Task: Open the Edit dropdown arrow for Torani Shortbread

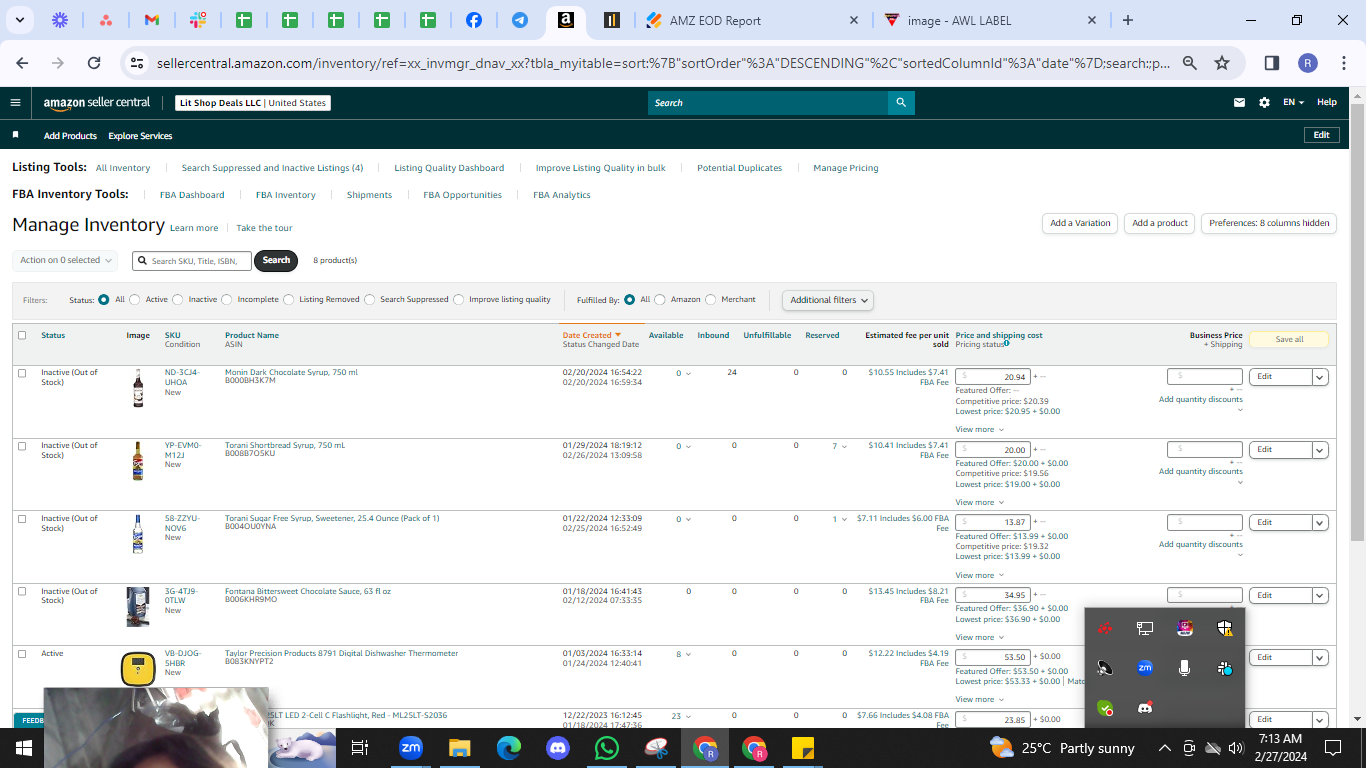Action: 1320,450
